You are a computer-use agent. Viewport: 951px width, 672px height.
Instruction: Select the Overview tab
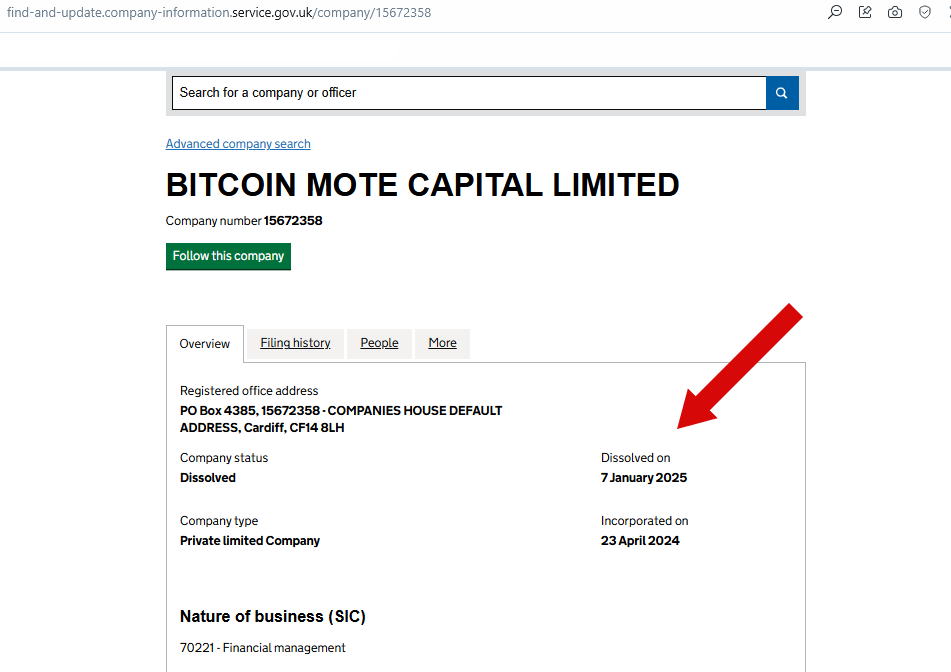(x=205, y=344)
